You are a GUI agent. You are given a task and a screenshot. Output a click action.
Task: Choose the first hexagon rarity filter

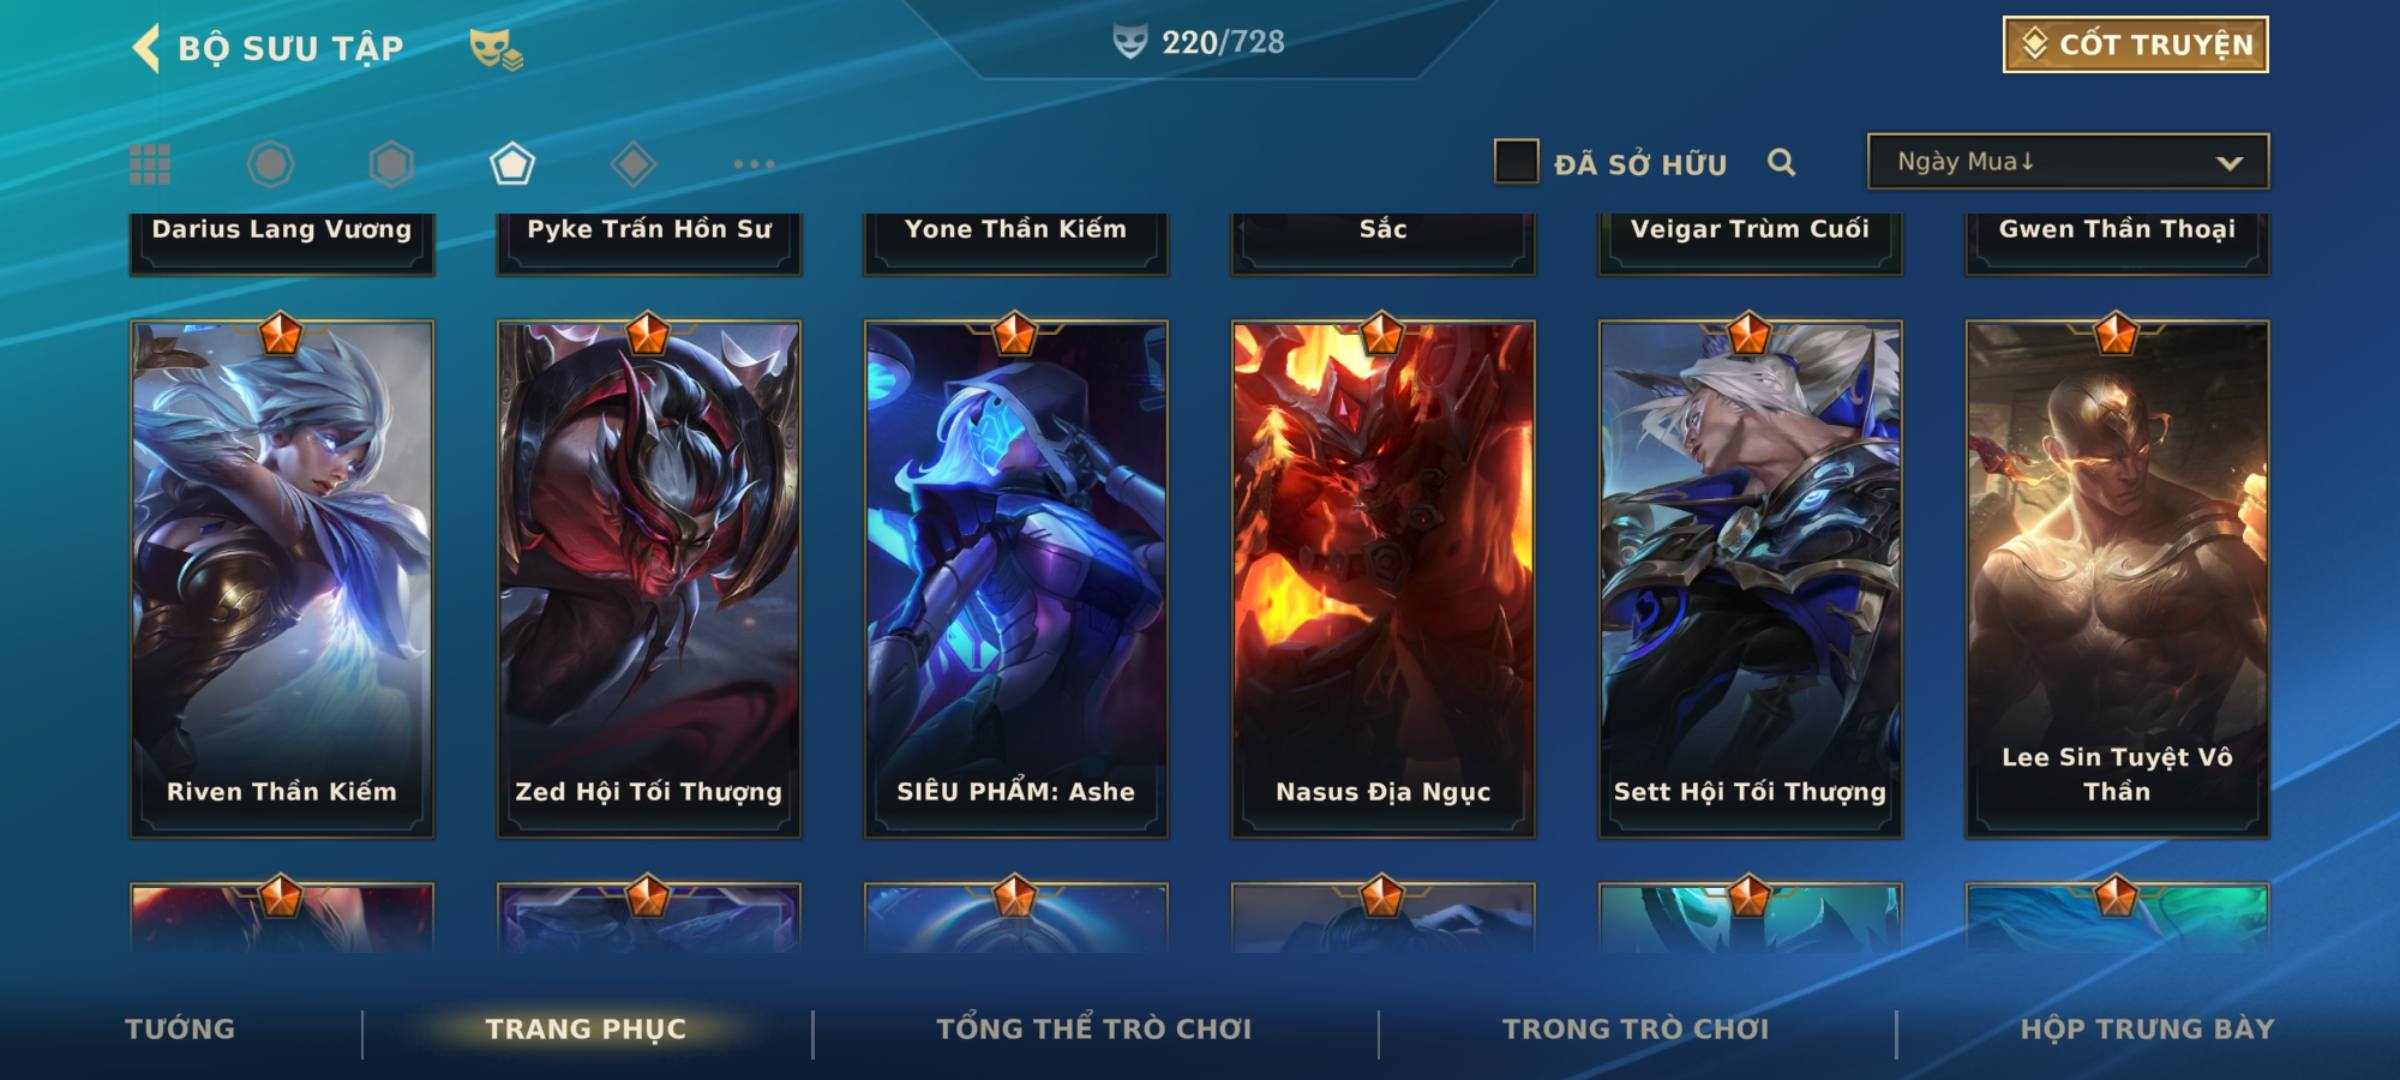270,164
